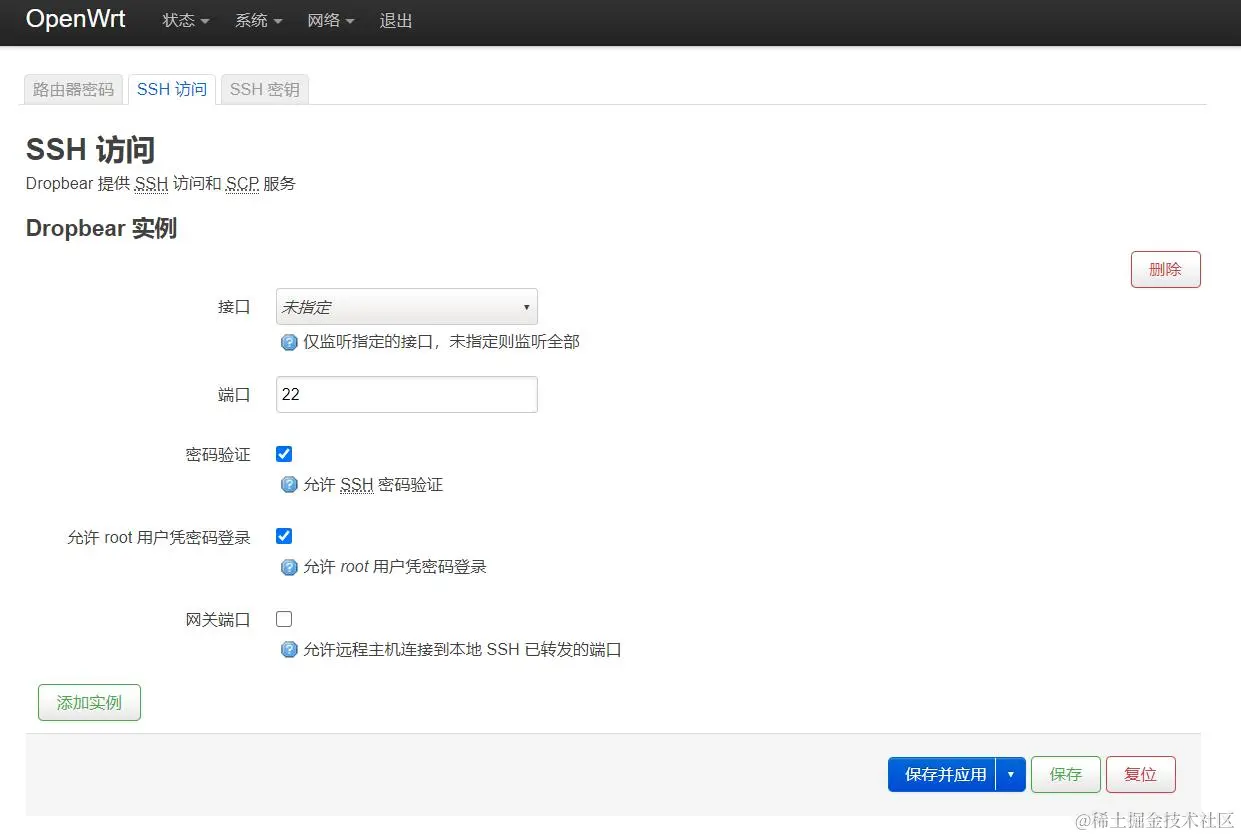This screenshot has width=1241, height=837.
Task: Disable the 密码验证 checkbox
Action: [x=283, y=453]
